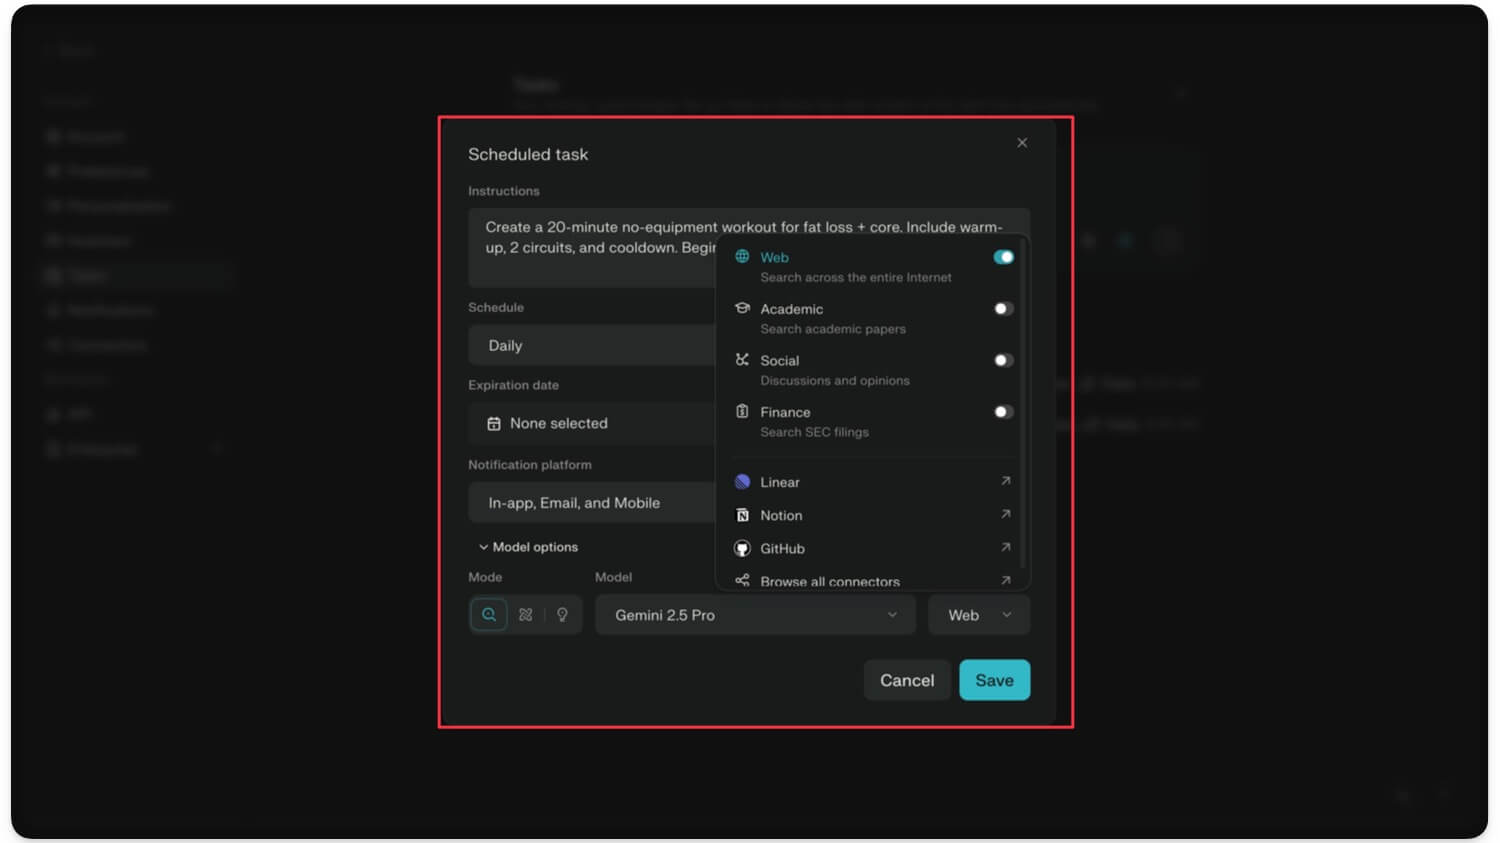Select the Search mode magnifier icon
This screenshot has height=843, width=1500.
click(489, 615)
